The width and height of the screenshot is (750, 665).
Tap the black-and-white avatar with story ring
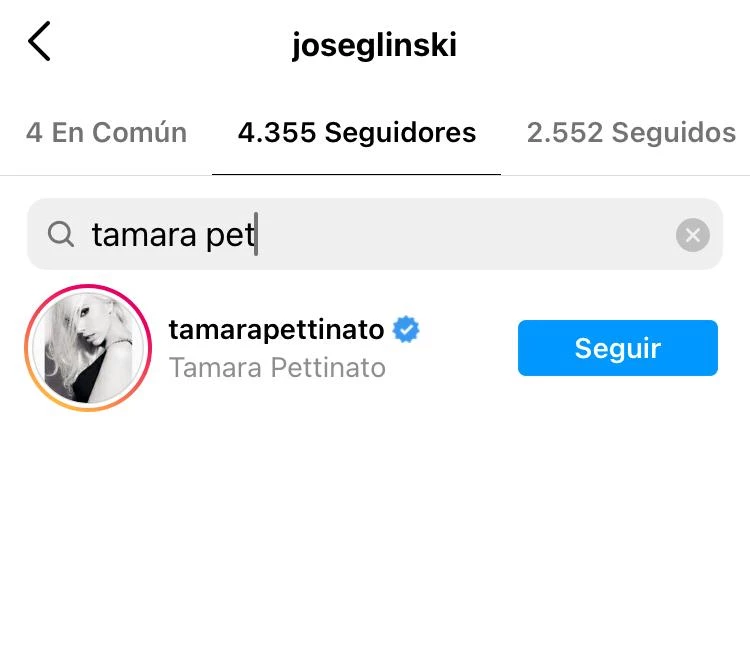click(x=87, y=348)
